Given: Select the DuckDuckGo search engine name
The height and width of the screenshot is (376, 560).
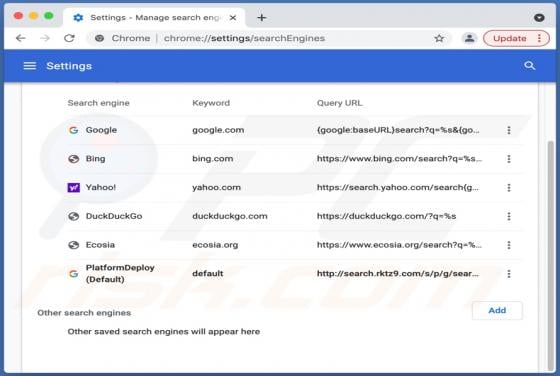Looking at the screenshot, I should (x=114, y=216).
